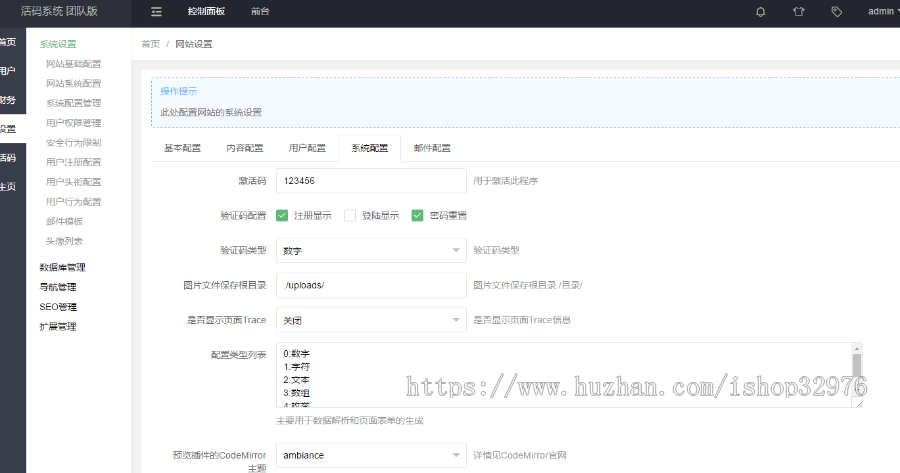Screen dimensions: 900x473
Task: Go to 主页 in left rail
Action: click(13, 187)
